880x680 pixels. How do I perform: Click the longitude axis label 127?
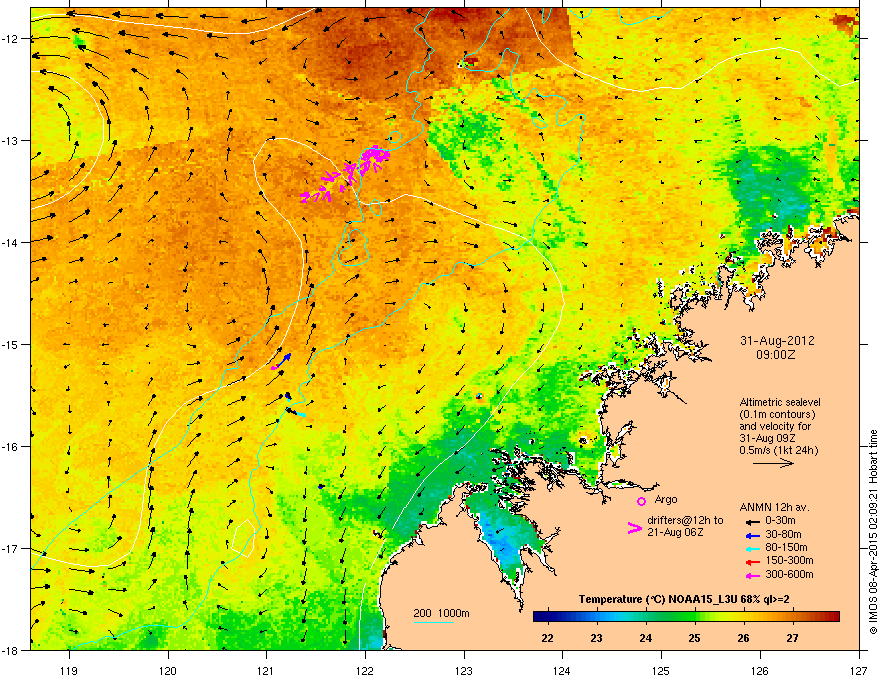(x=859, y=670)
